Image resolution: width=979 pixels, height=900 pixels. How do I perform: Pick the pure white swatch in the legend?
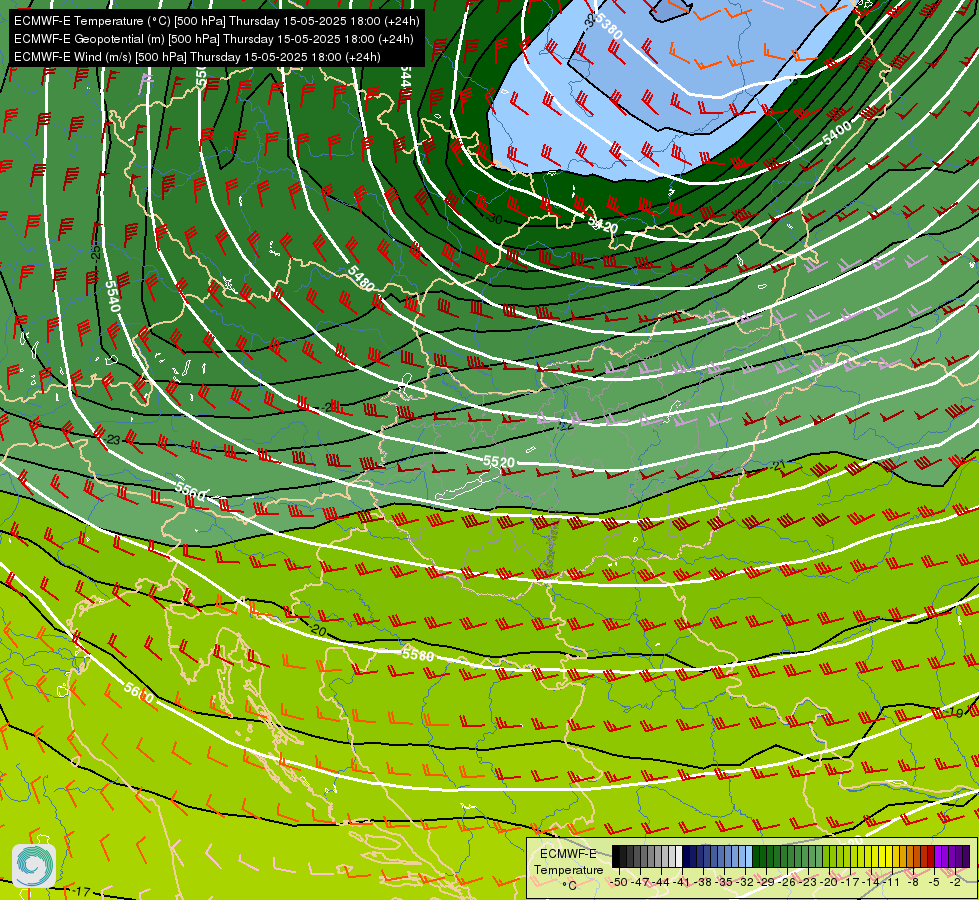tap(679, 856)
